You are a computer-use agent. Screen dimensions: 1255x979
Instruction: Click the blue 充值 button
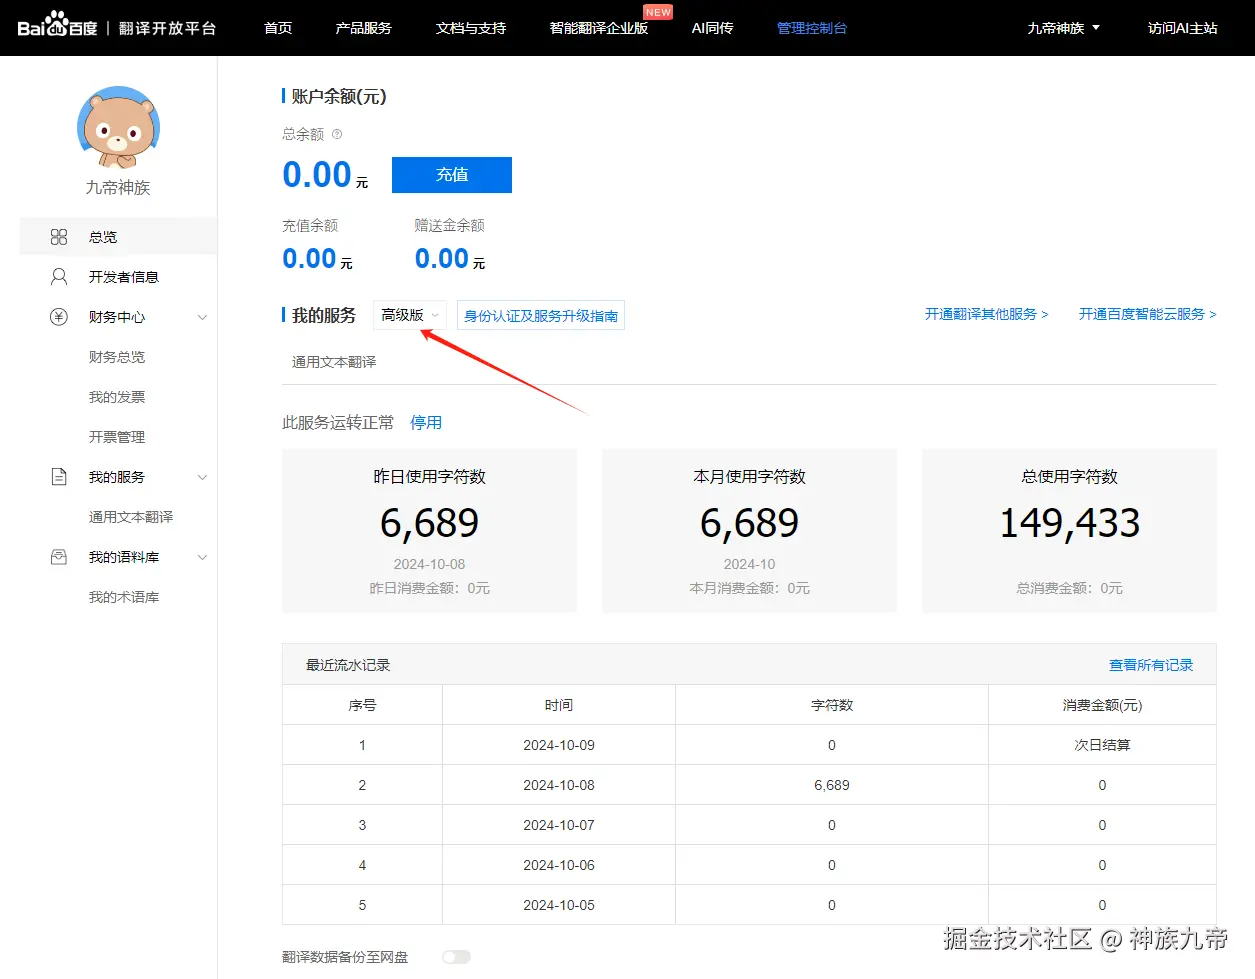[x=452, y=175]
